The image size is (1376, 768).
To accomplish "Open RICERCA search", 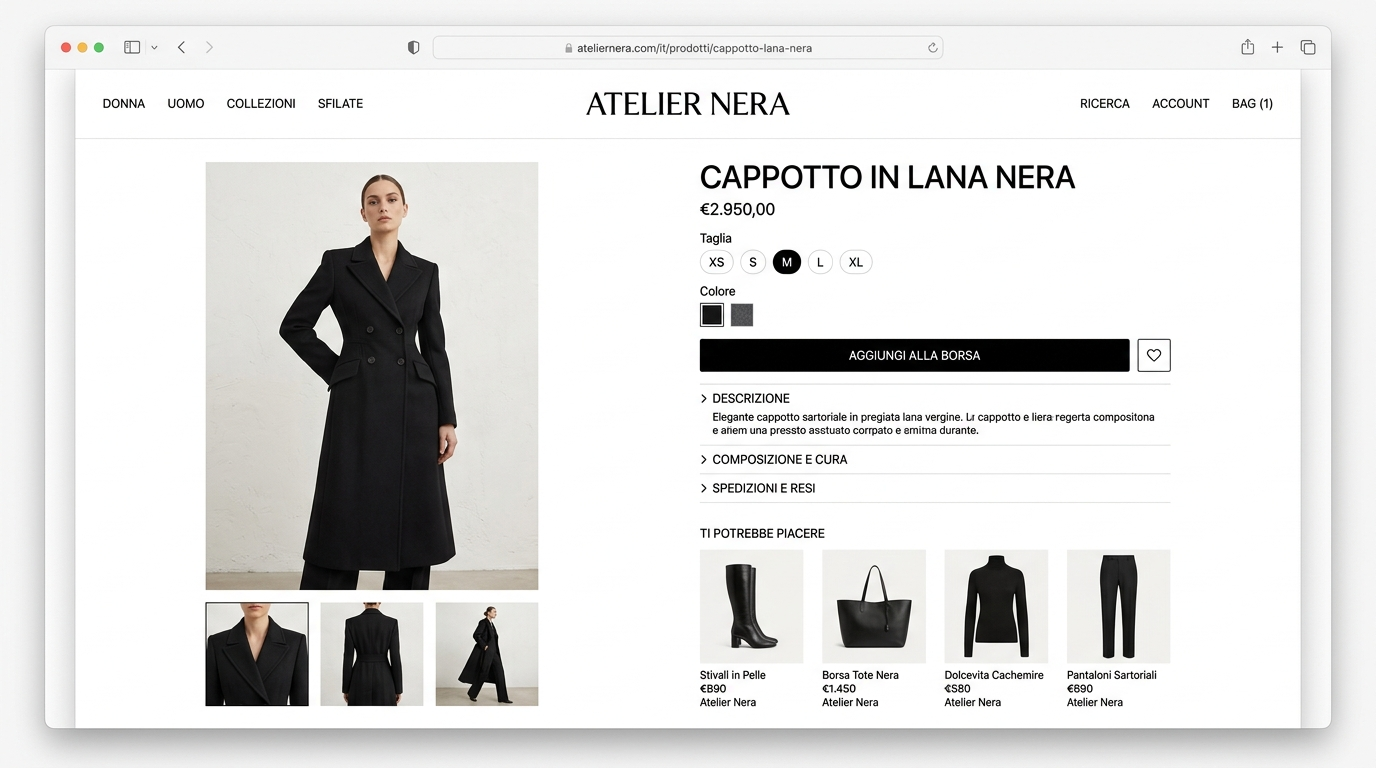I will pos(1105,104).
